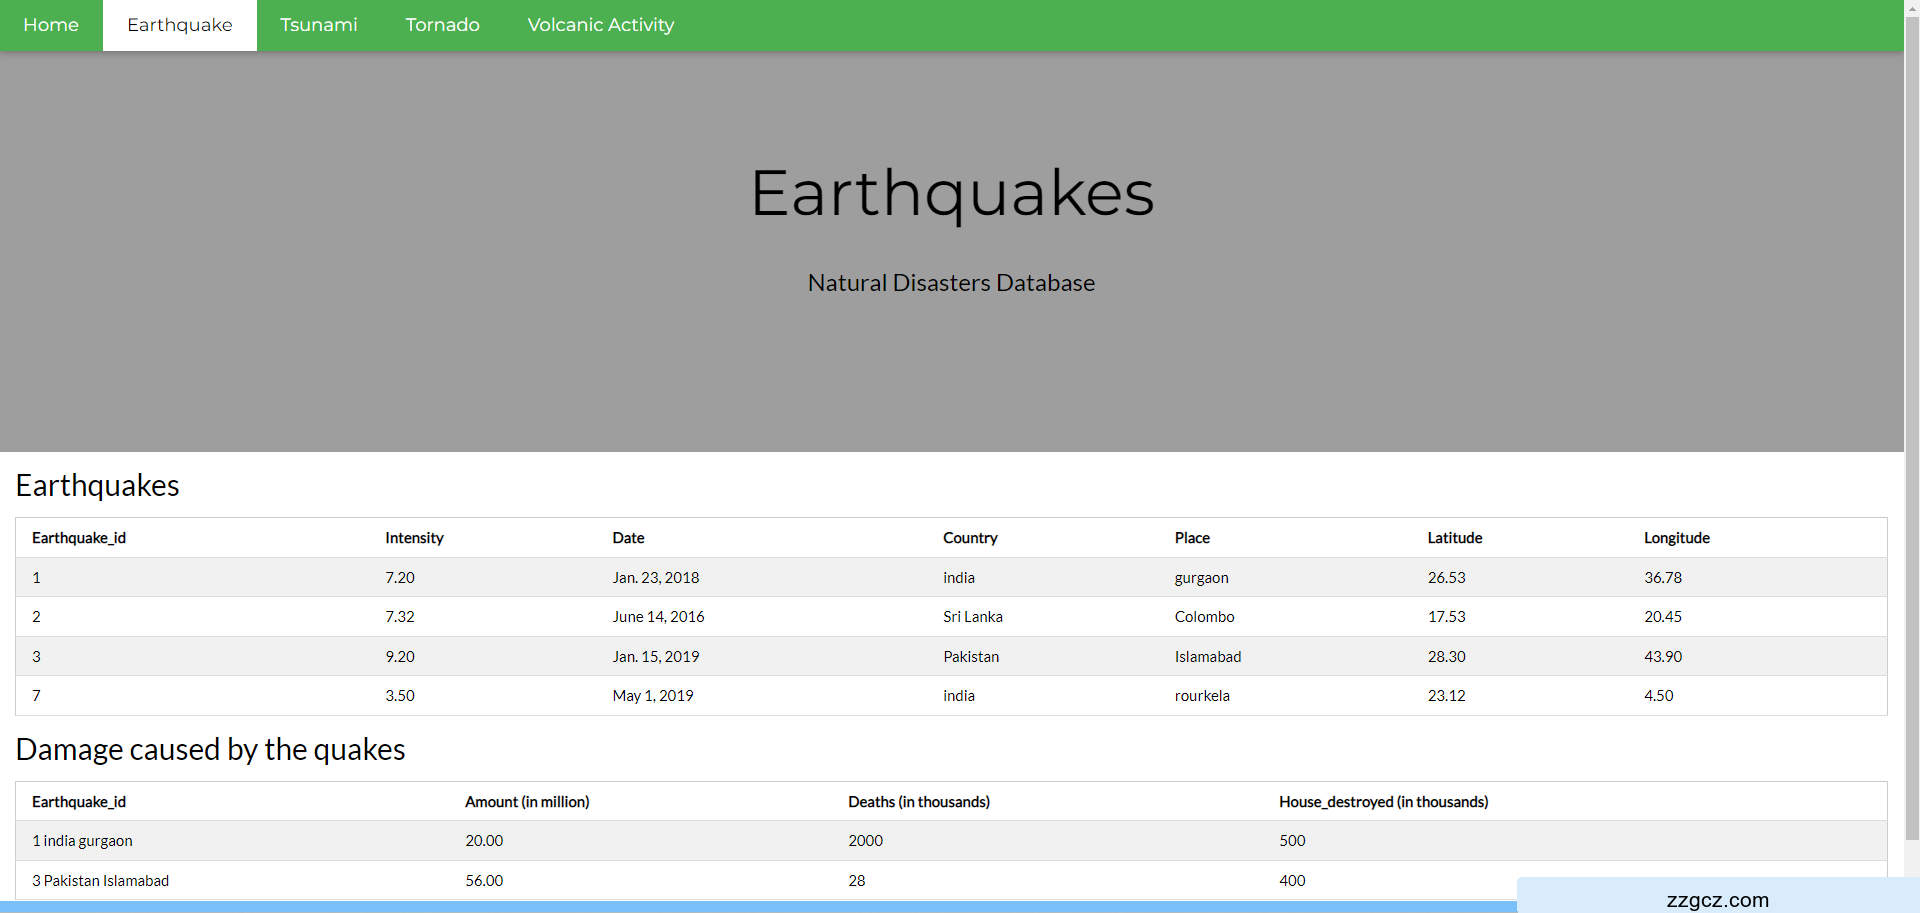This screenshot has height=913, width=1920.
Task: Navigate to Volcanic Activity page
Action: (600, 25)
